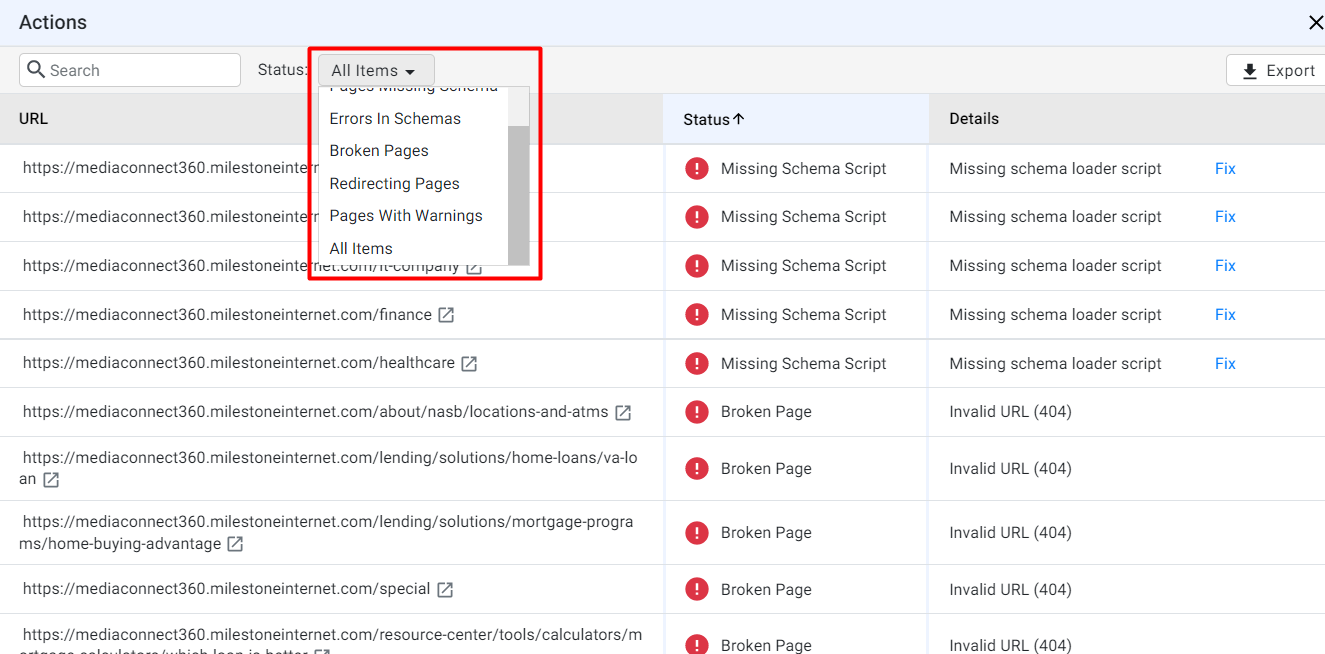Click the dropdown list scrollbar

(518, 195)
